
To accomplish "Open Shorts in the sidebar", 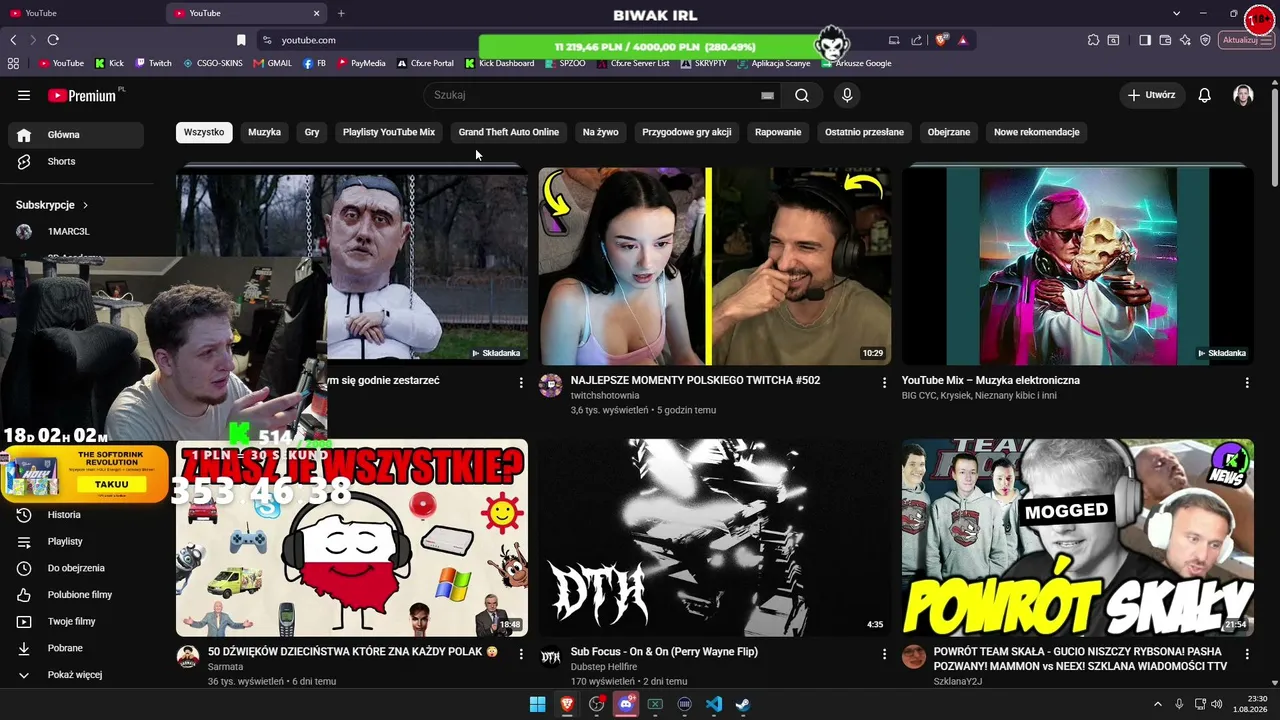I will (x=76, y=162).
